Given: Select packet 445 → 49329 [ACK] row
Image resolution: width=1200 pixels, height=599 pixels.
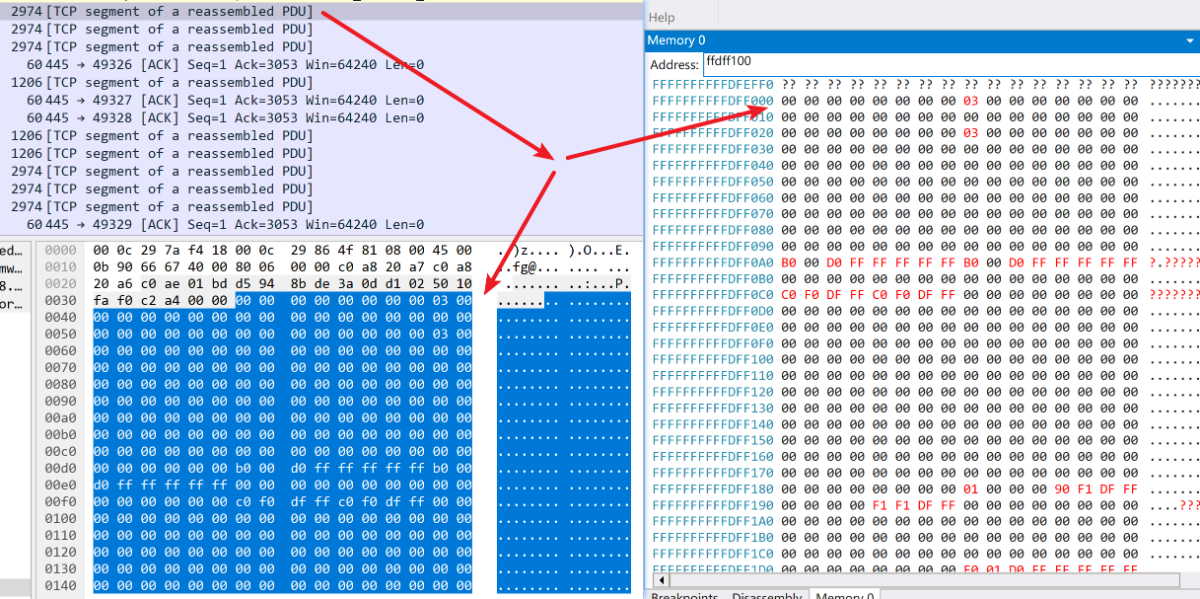Looking at the screenshot, I should (x=320, y=224).
